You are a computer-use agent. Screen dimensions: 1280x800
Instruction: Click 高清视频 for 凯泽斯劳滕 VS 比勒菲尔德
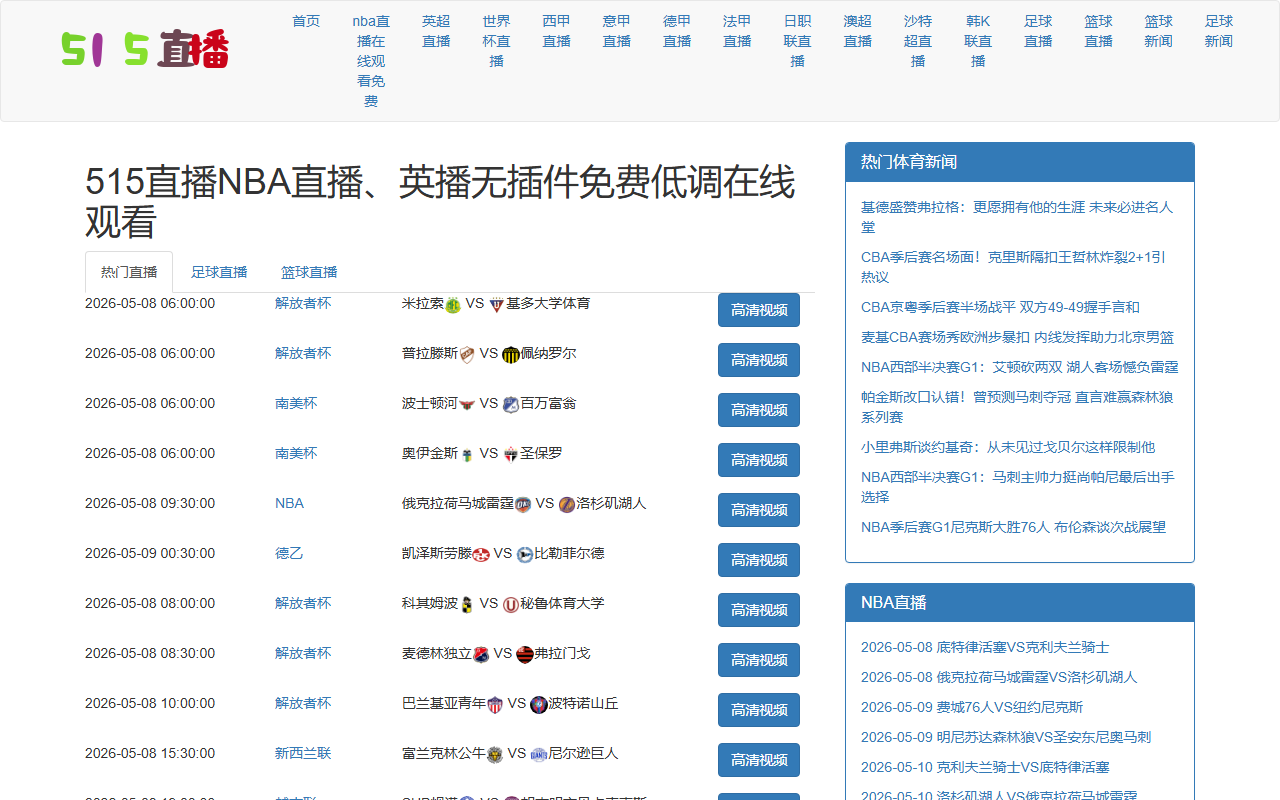[759, 560]
